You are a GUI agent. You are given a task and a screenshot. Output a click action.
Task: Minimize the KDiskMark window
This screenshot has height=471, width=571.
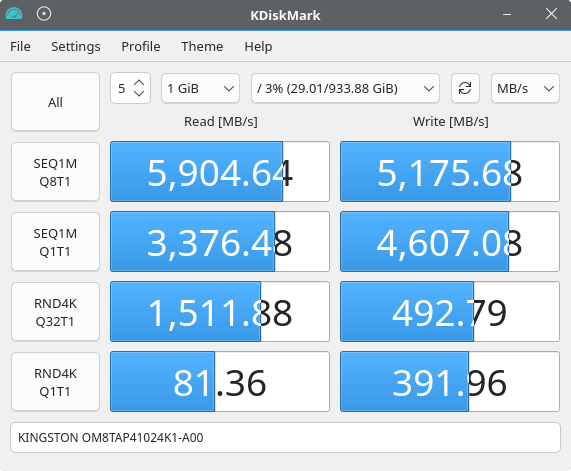[507, 15]
